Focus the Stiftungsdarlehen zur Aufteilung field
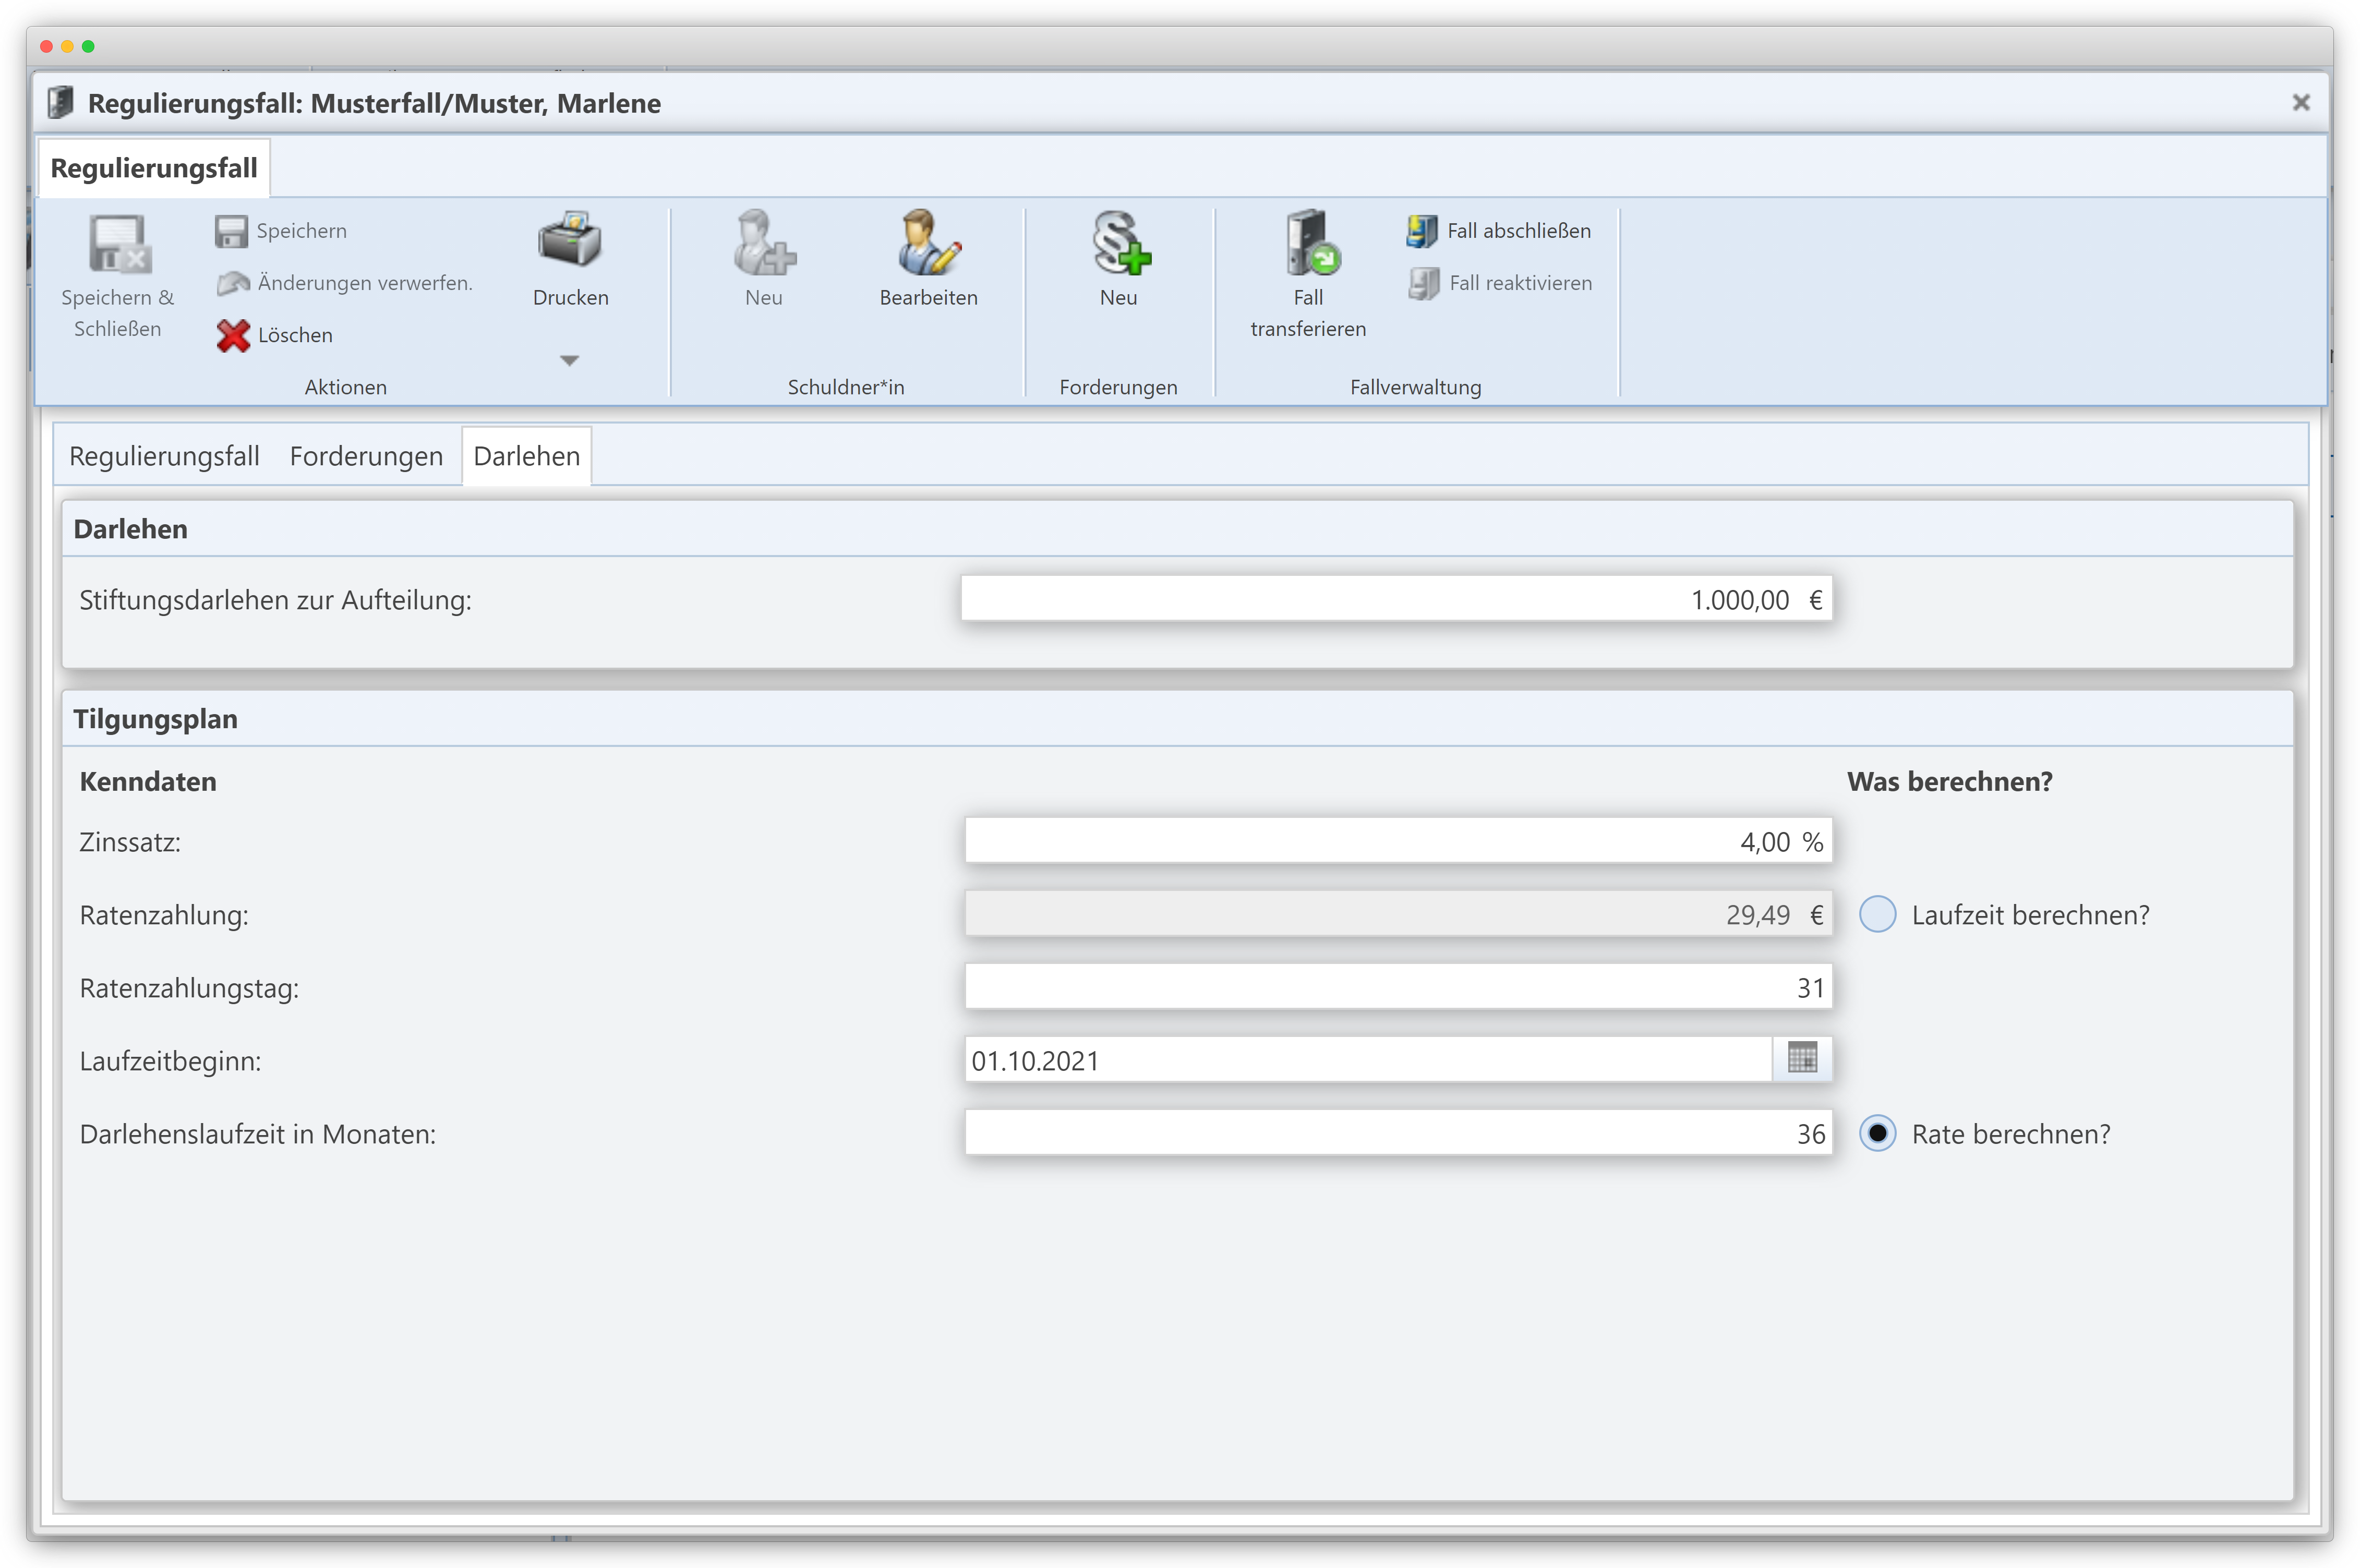Viewport: 2360px width, 1568px height. [x=1396, y=599]
